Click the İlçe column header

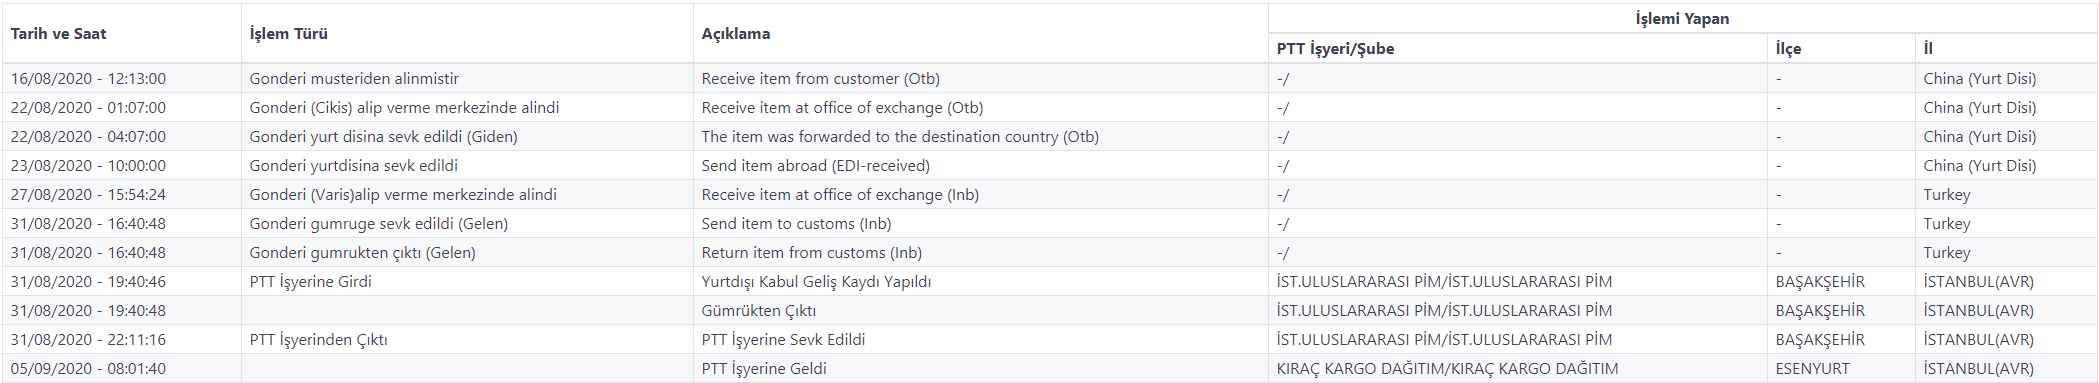[x=1788, y=49]
